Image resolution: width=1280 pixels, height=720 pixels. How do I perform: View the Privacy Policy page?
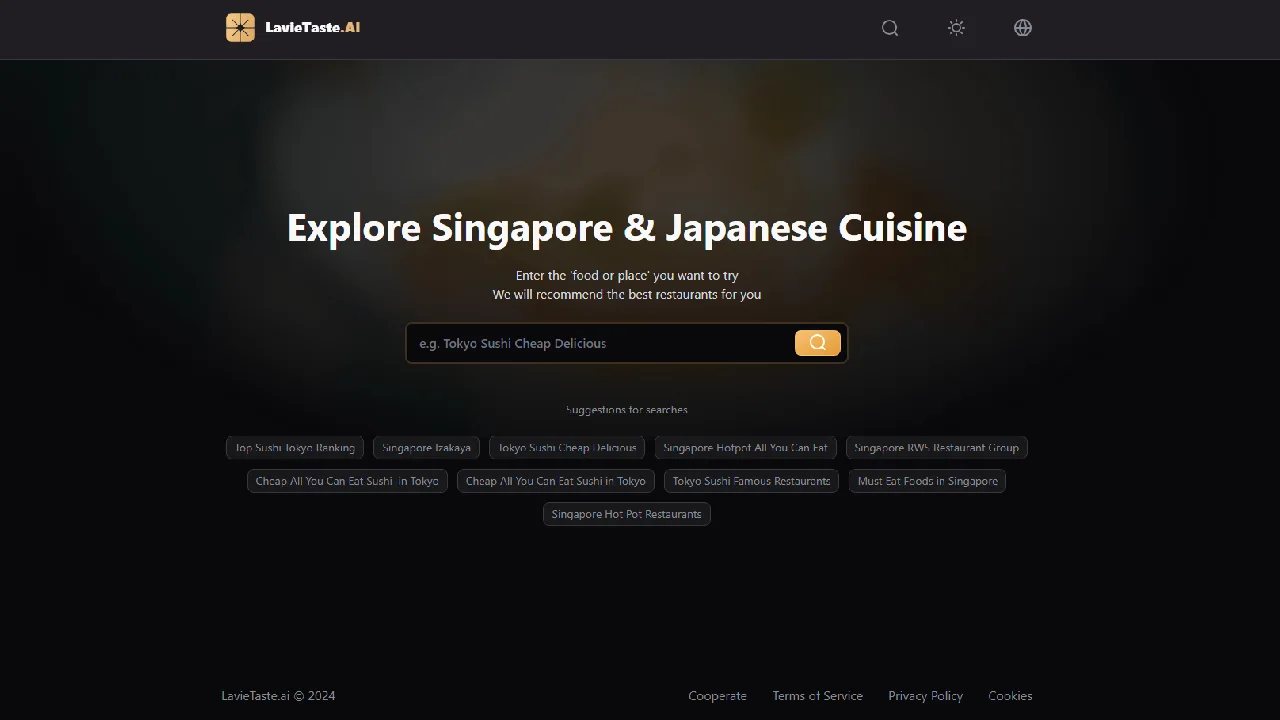(925, 696)
